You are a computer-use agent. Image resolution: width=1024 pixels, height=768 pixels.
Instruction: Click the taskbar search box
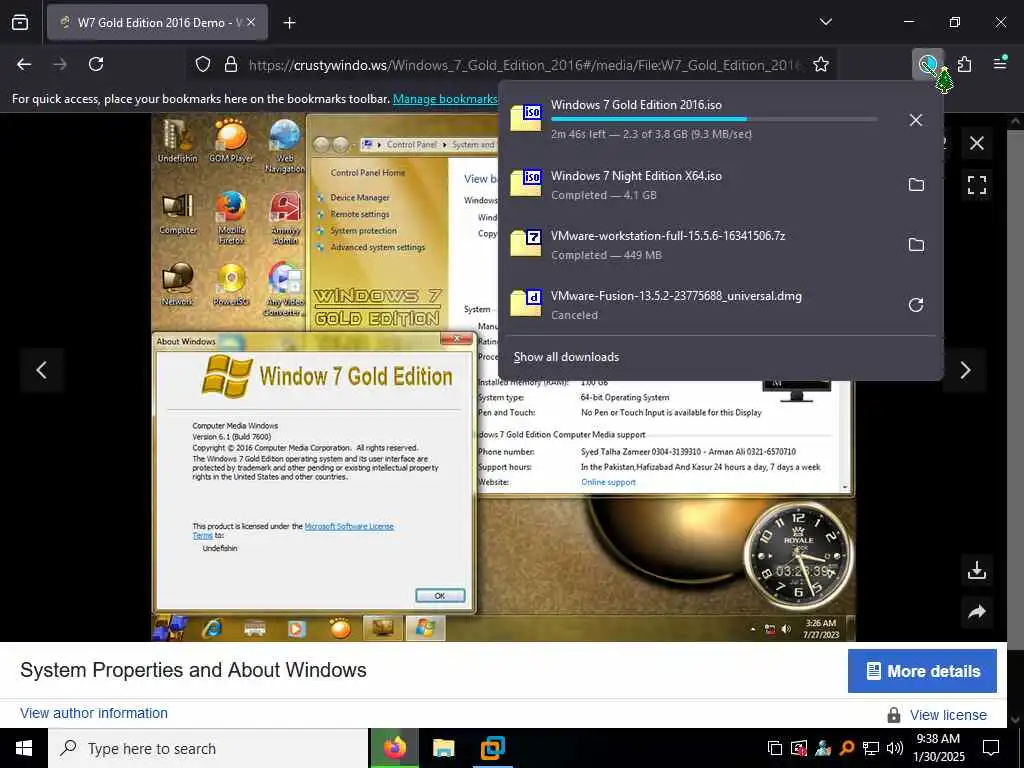point(208,748)
